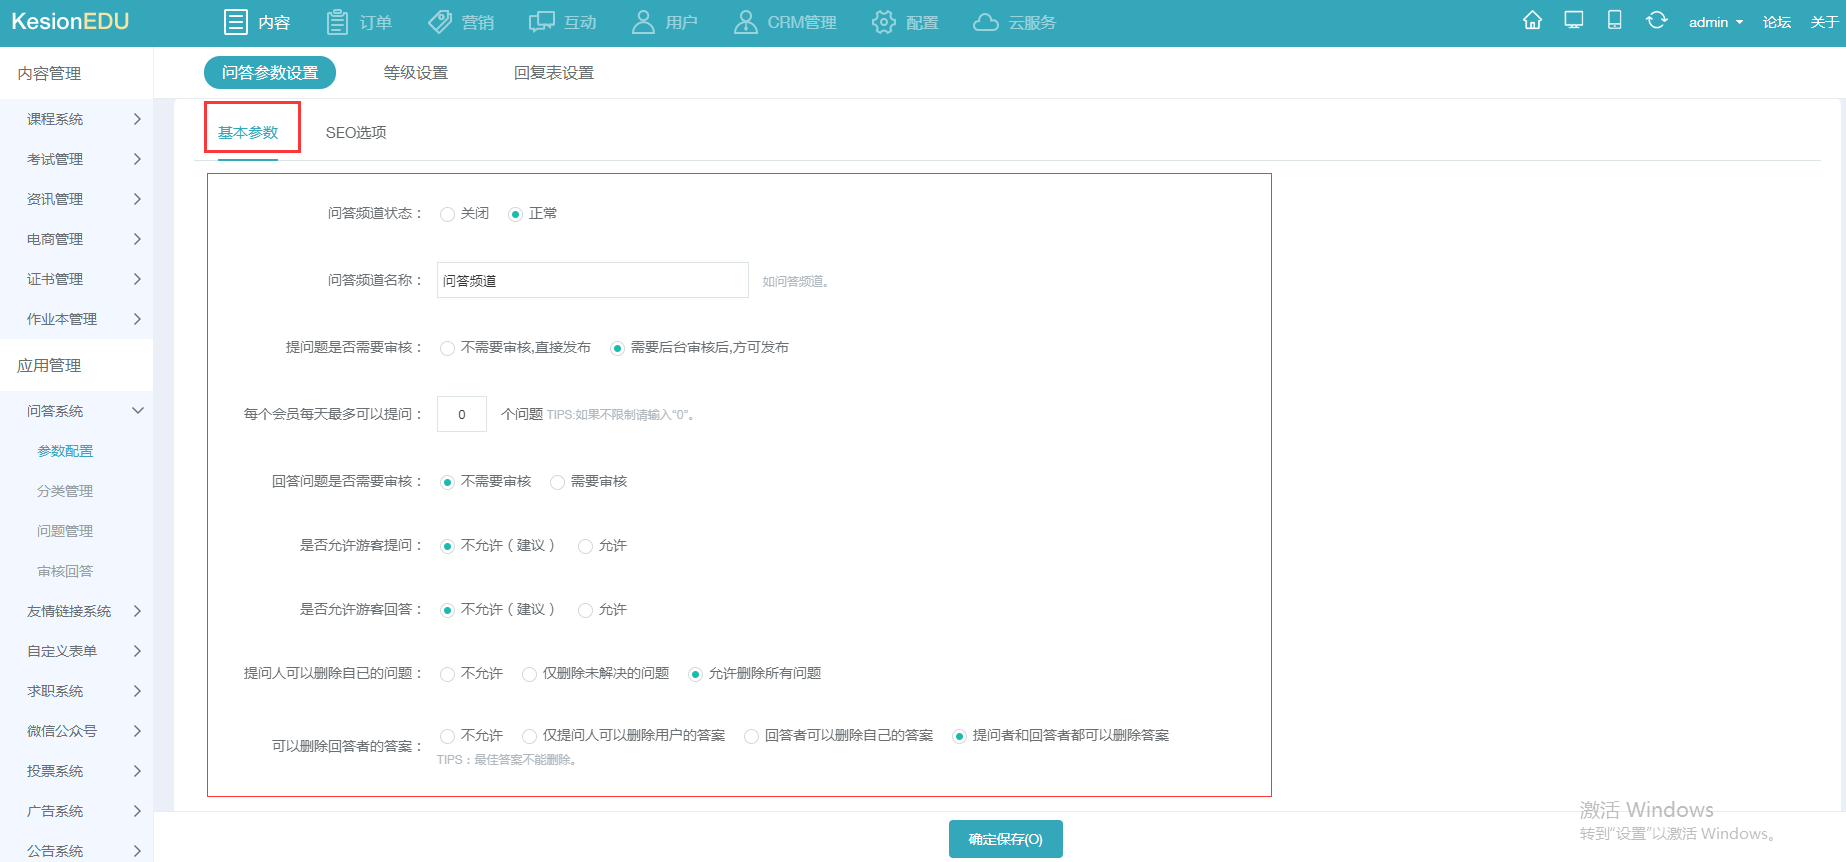Open the 订单 orders menu icon
This screenshot has width=1846, height=862.
[338, 22]
